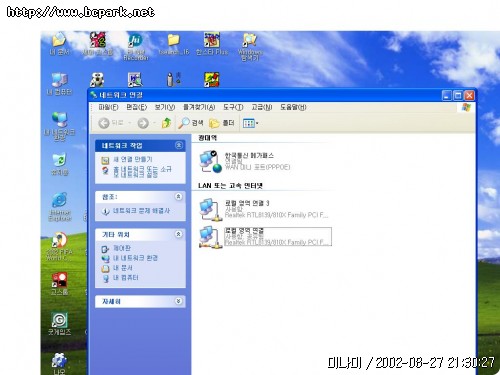The image size is (500, 375).
Task: Select the soccer ball desktop shortcut
Action: 97,80
